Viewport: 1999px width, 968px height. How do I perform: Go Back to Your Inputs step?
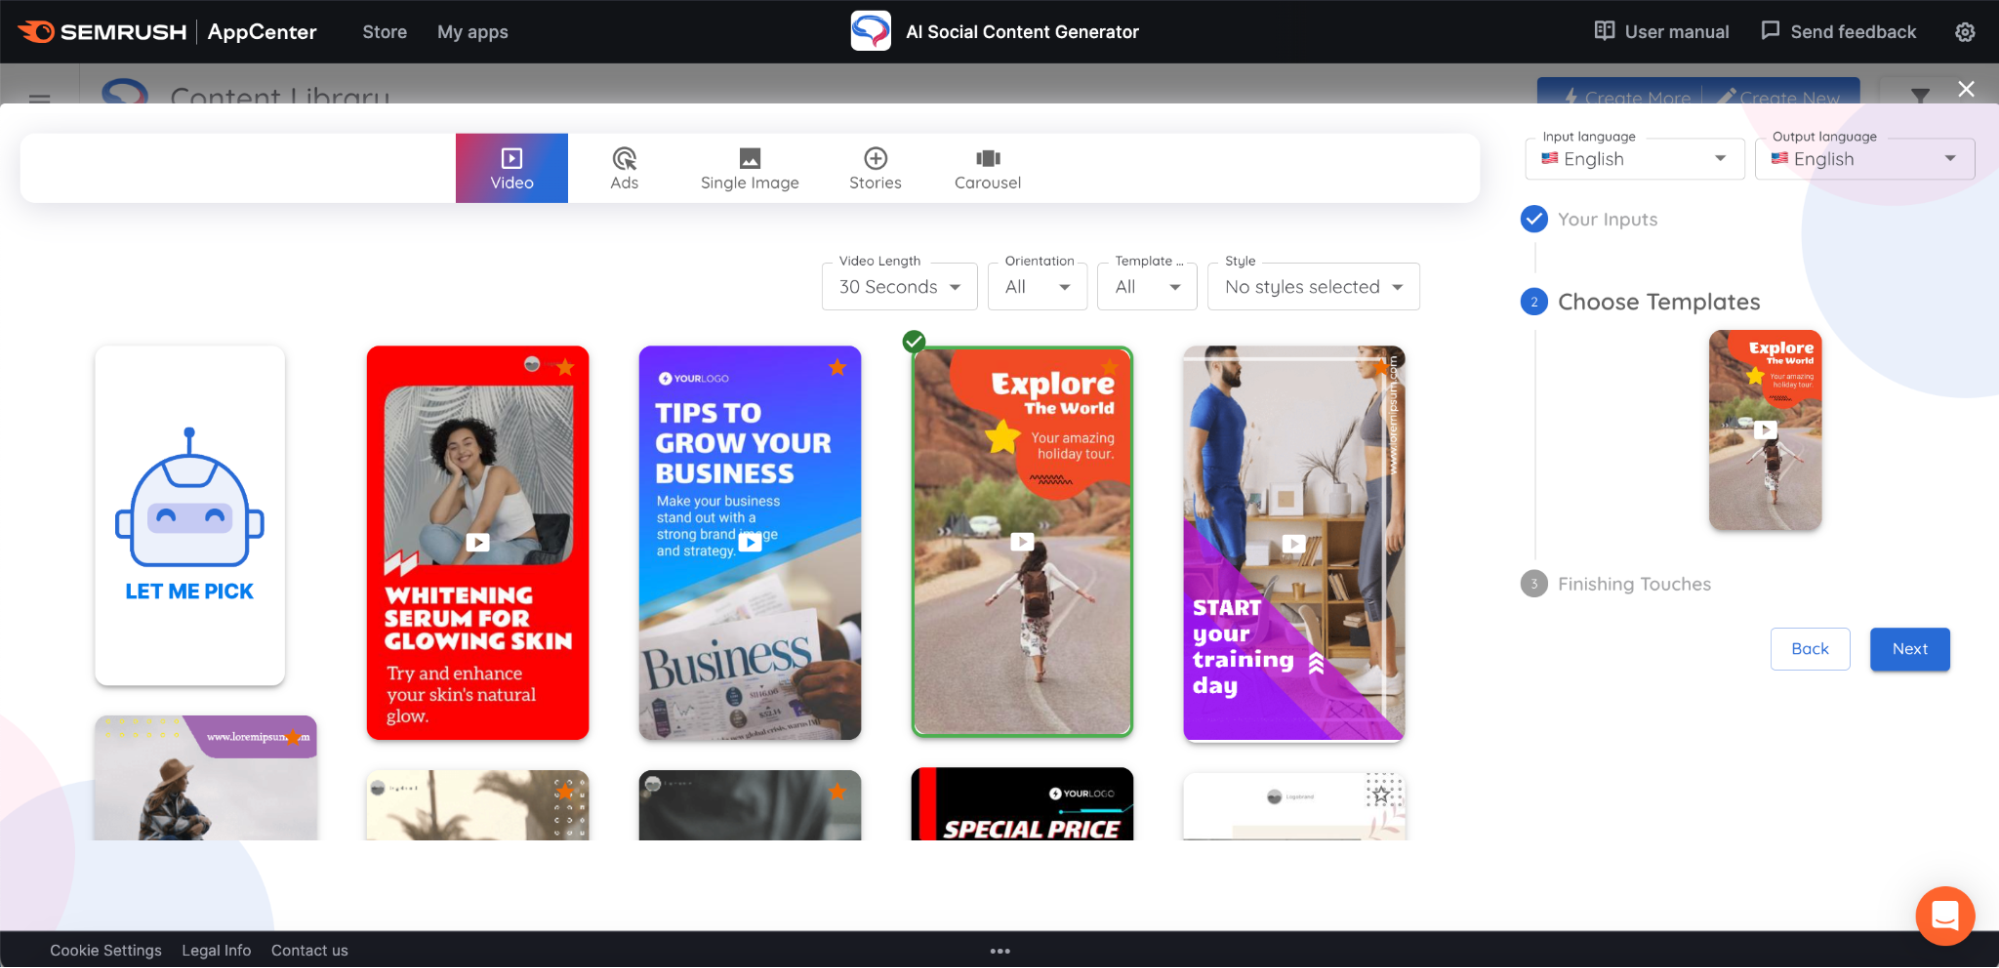1809,648
